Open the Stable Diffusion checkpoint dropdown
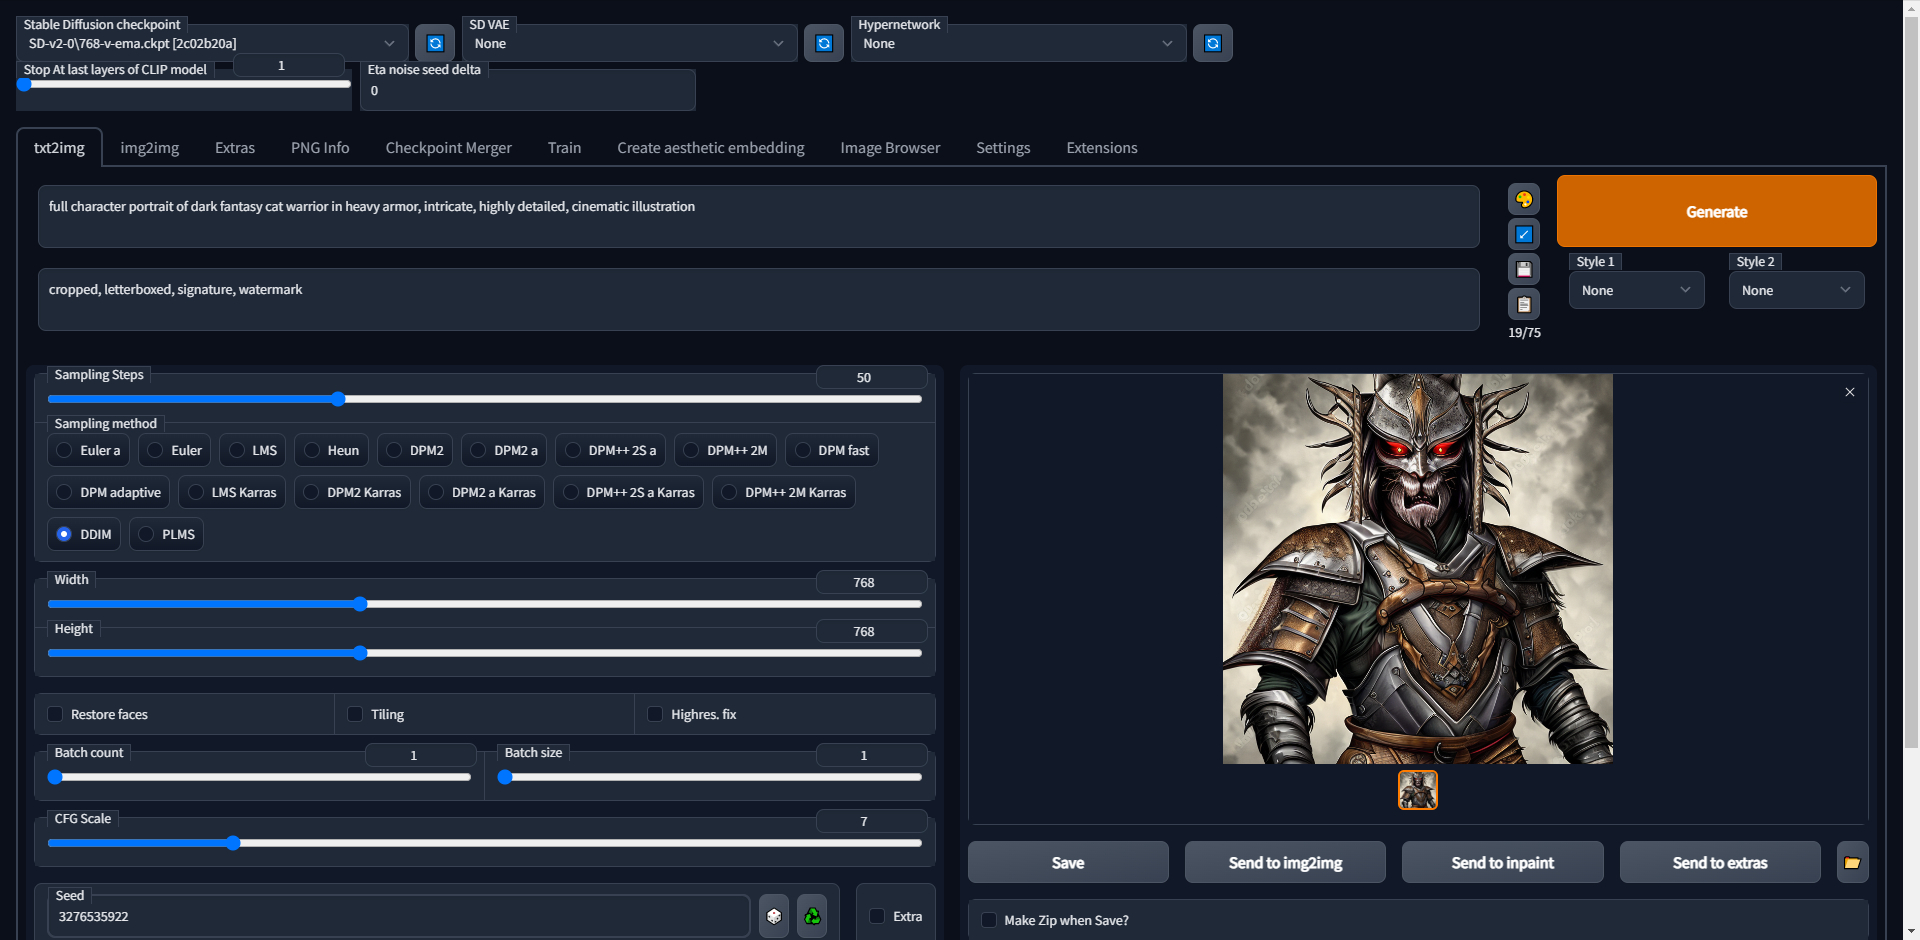The height and width of the screenshot is (940, 1920). click(x=212, y=44)
